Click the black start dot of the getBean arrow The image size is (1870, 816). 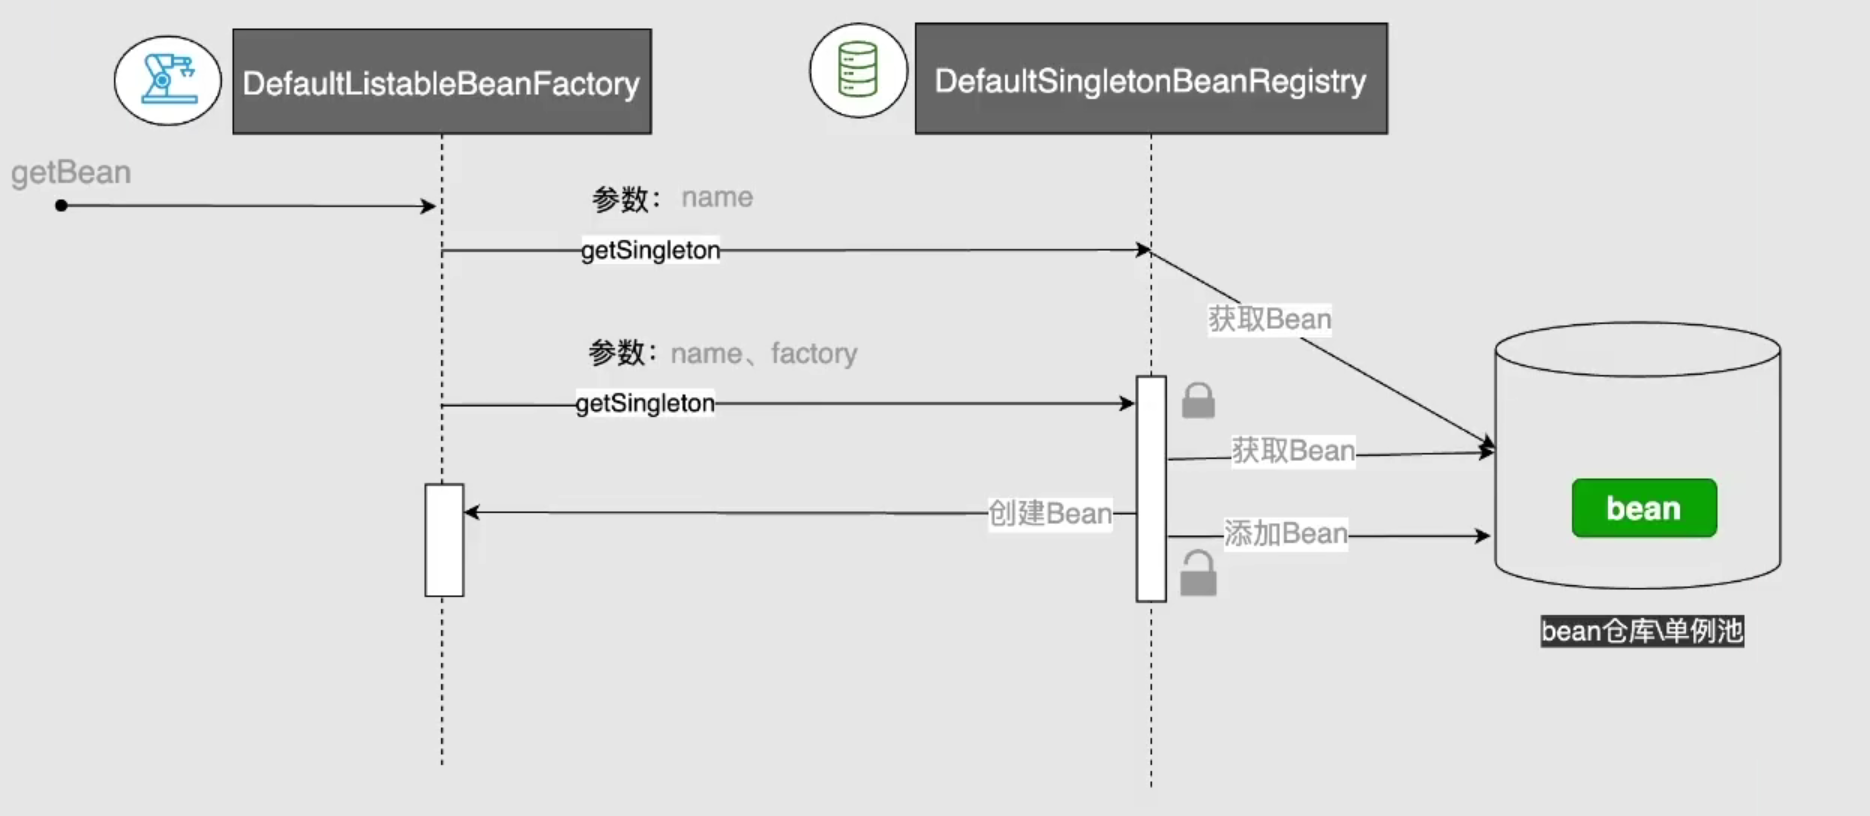click(x=62, y=206)
